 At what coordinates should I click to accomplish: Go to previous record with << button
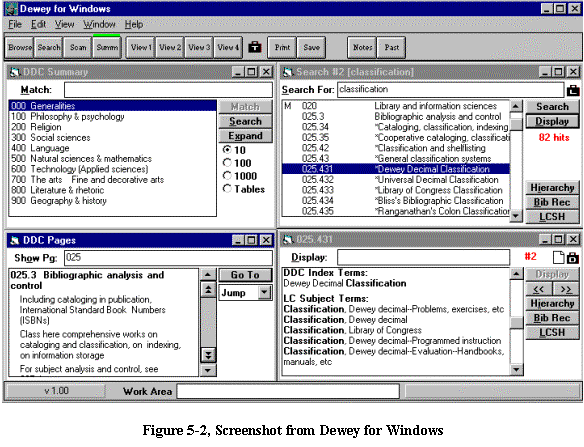tap(539, 289)
